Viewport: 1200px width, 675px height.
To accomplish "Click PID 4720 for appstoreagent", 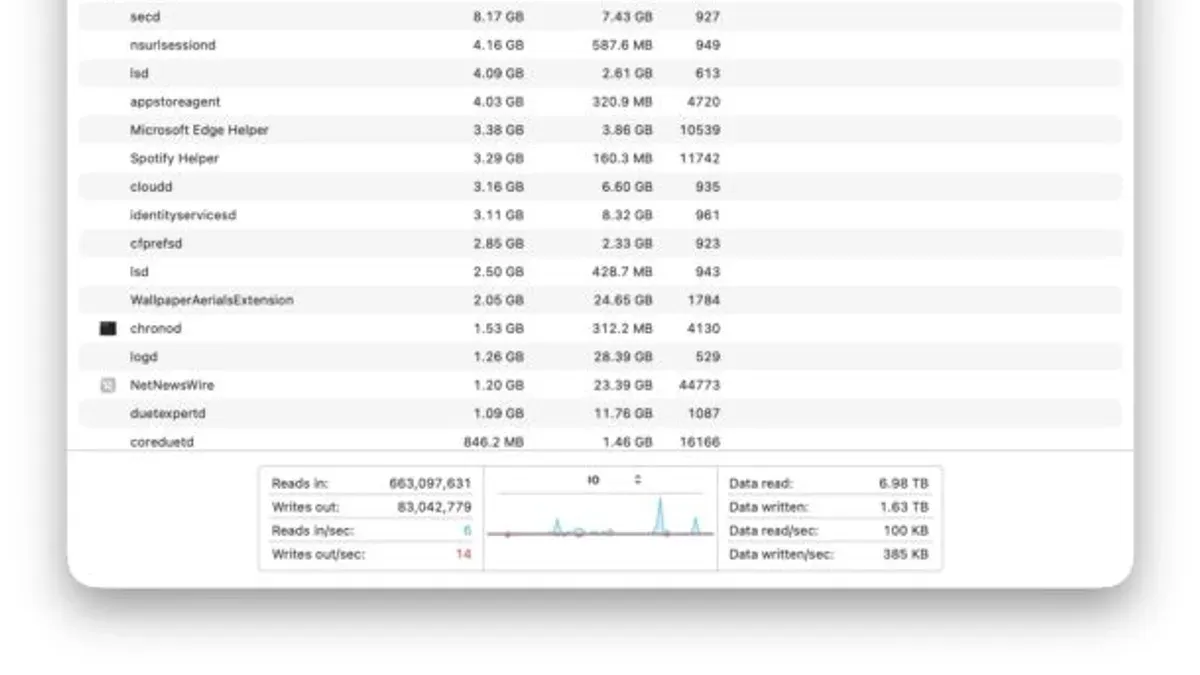I will [704, 102].
